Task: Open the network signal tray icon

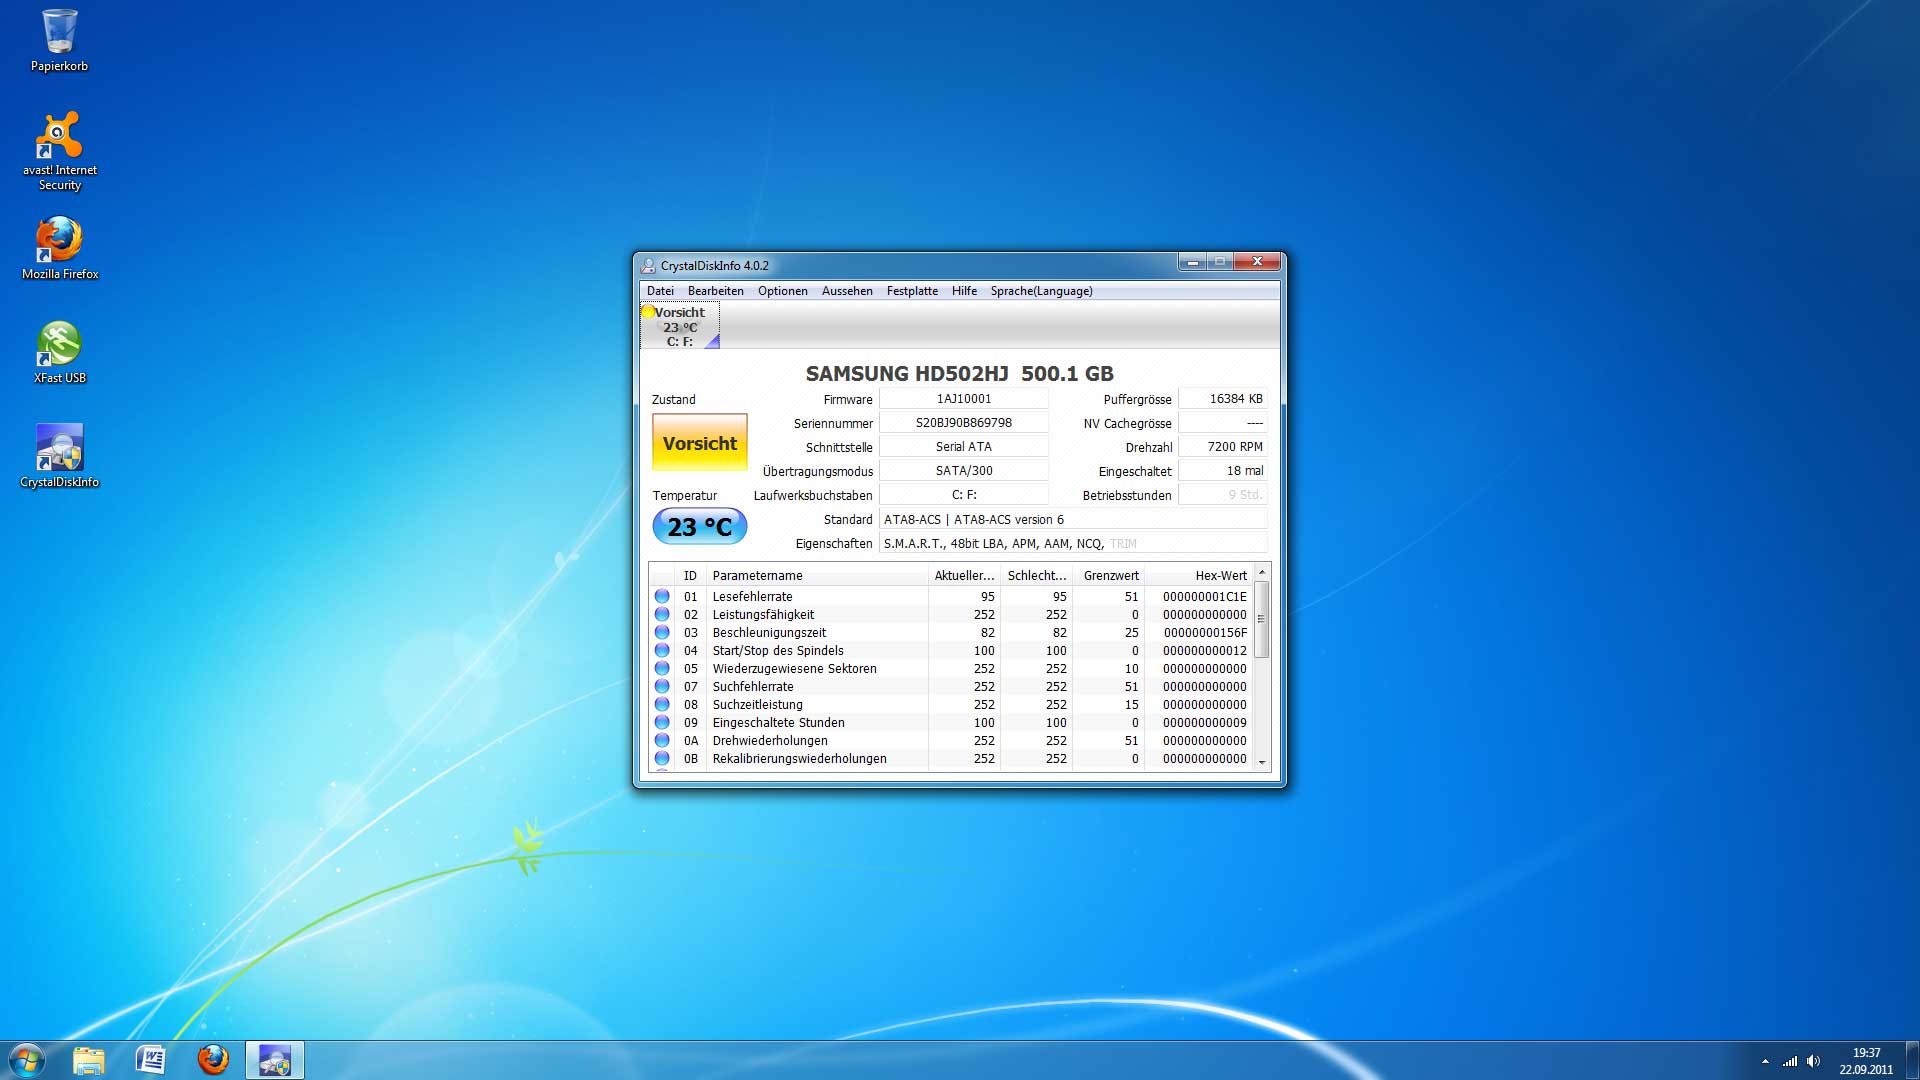Action: point(1790,1061)
